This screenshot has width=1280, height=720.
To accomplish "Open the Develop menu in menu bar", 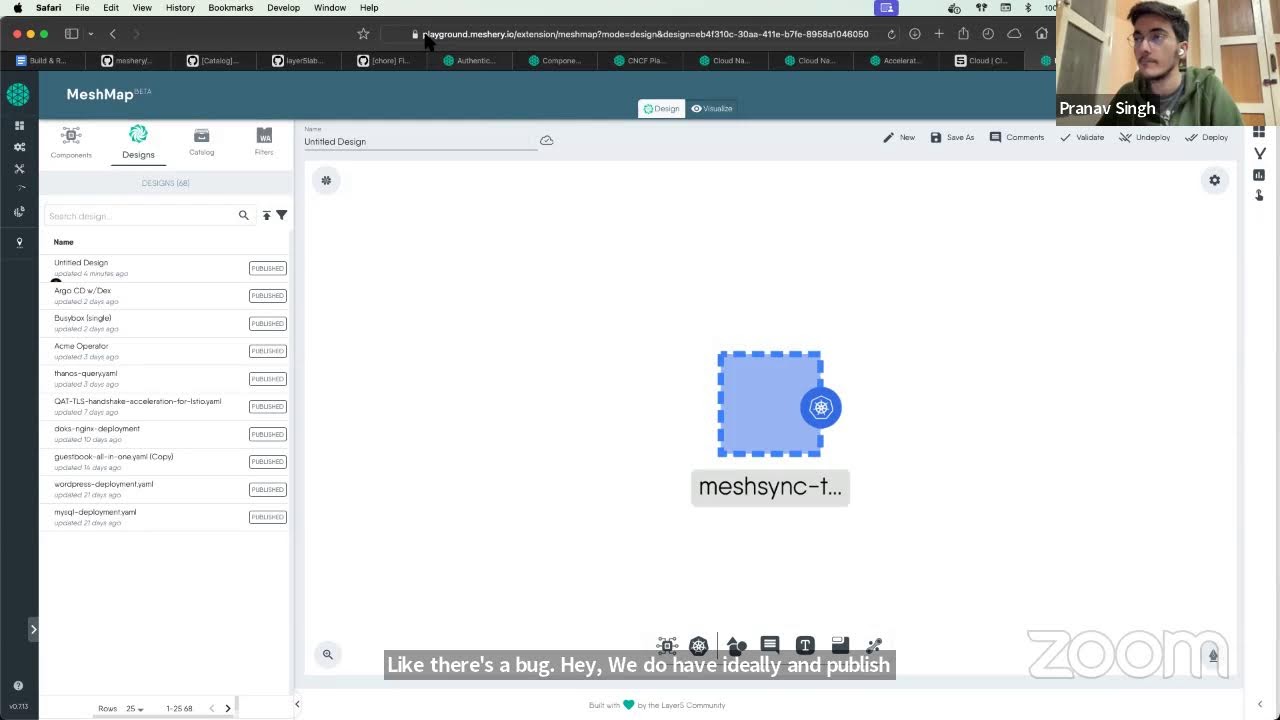I will (x=283, y=8).
